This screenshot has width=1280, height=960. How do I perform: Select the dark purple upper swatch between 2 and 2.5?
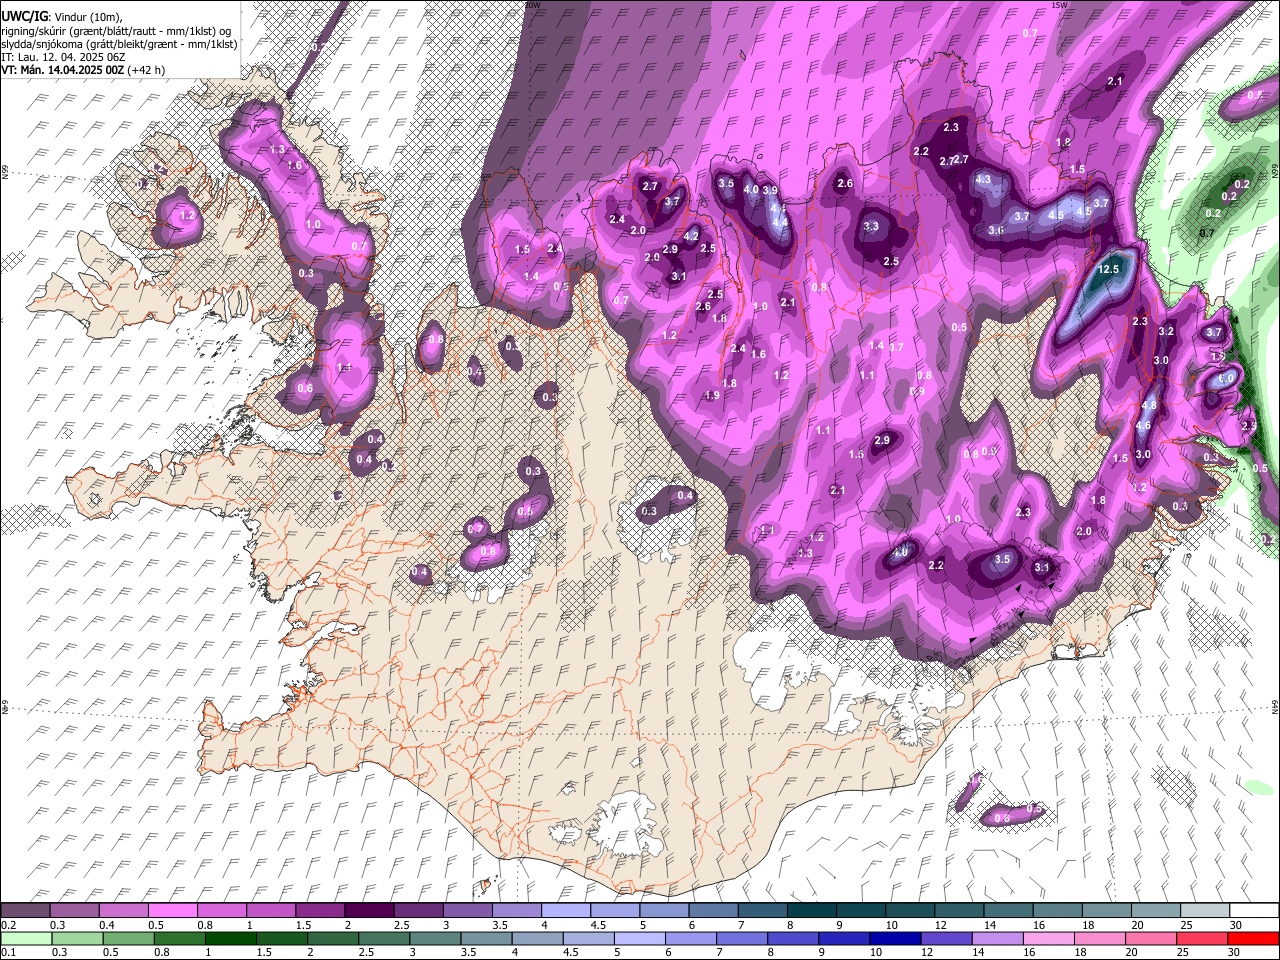click(x=369, y=910)
